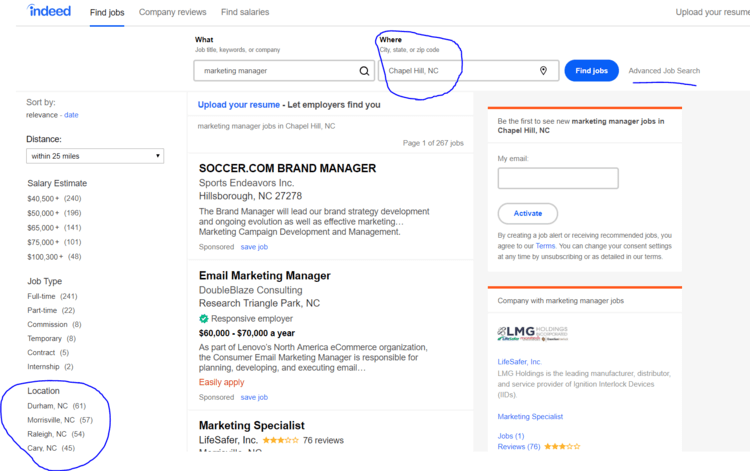Click the blue Find jobs button
The image size is (750, 471).
[x=591, y=71]
